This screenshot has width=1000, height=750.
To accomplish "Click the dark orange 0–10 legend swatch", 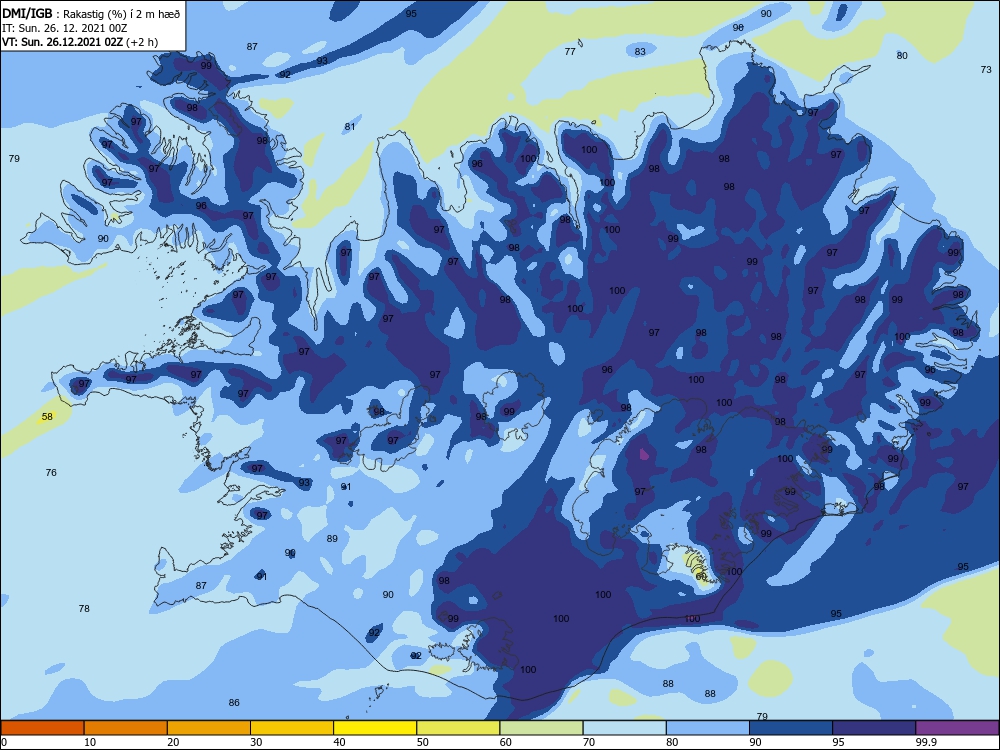I will (42, 728).
